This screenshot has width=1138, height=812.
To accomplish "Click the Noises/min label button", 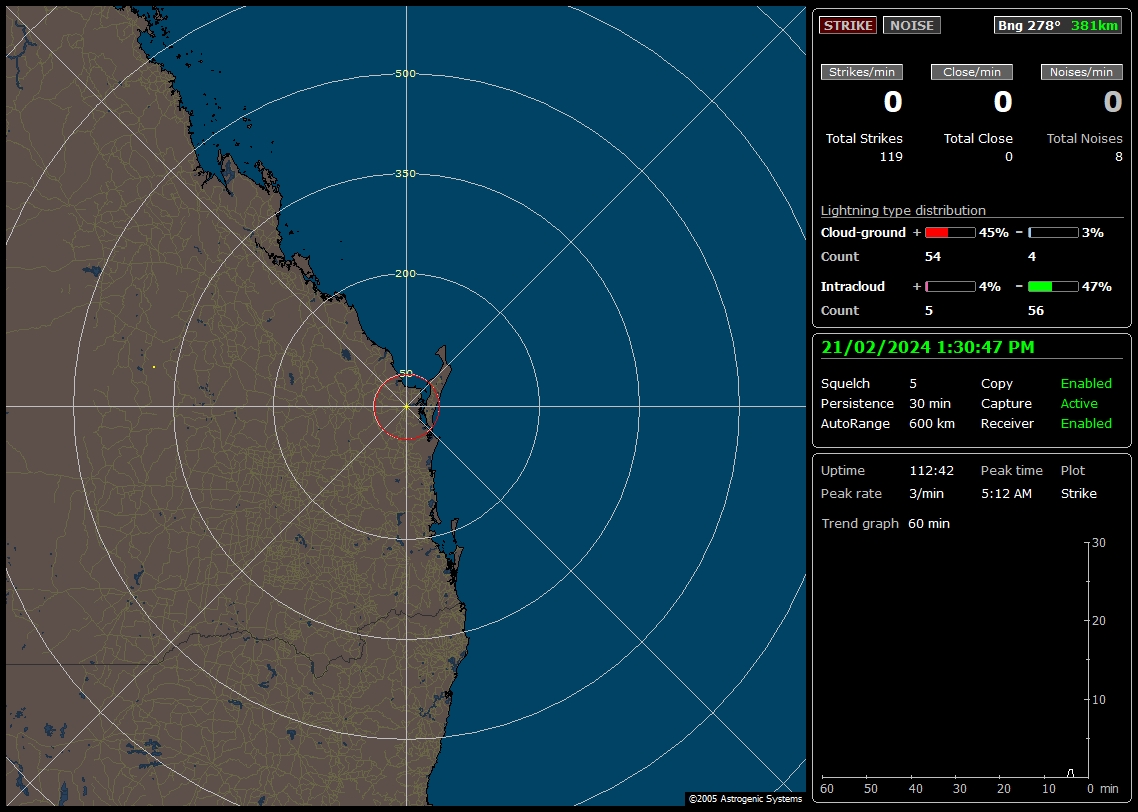I will coord(1081,72).
